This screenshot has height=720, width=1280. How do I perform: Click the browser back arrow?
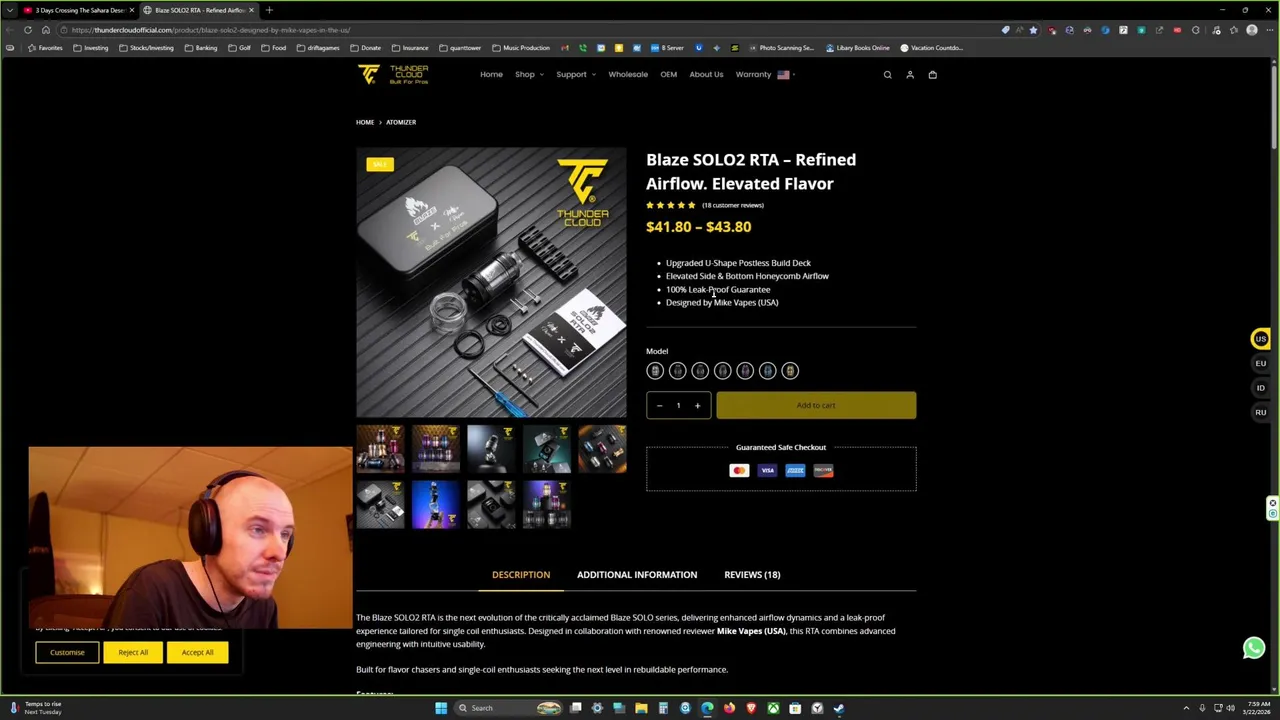pos(12,30)
